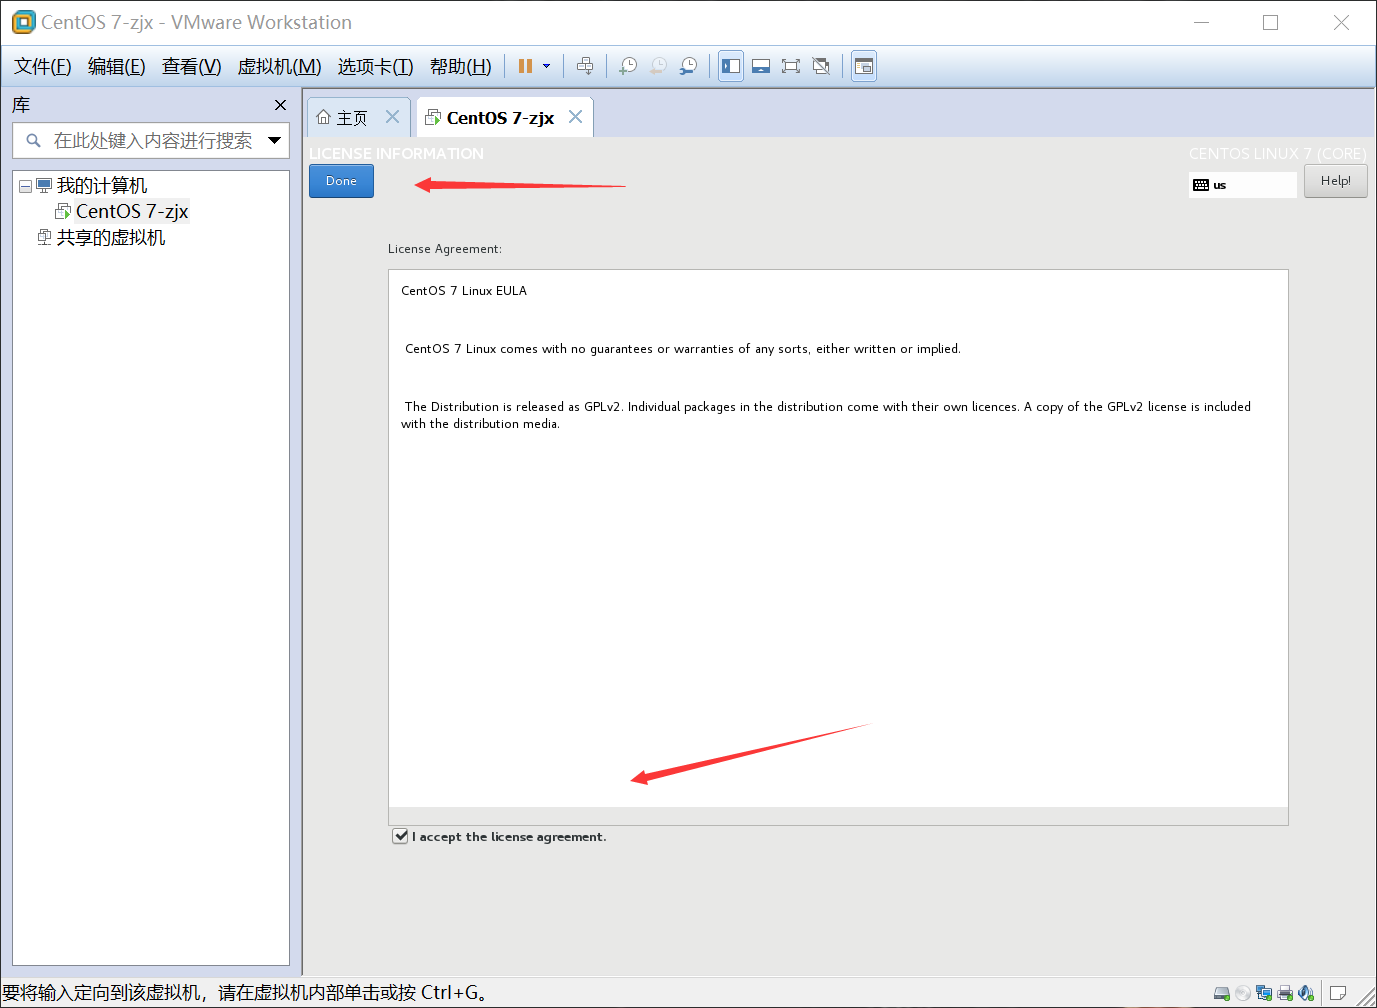Click the library search input field

pos(152,141)
